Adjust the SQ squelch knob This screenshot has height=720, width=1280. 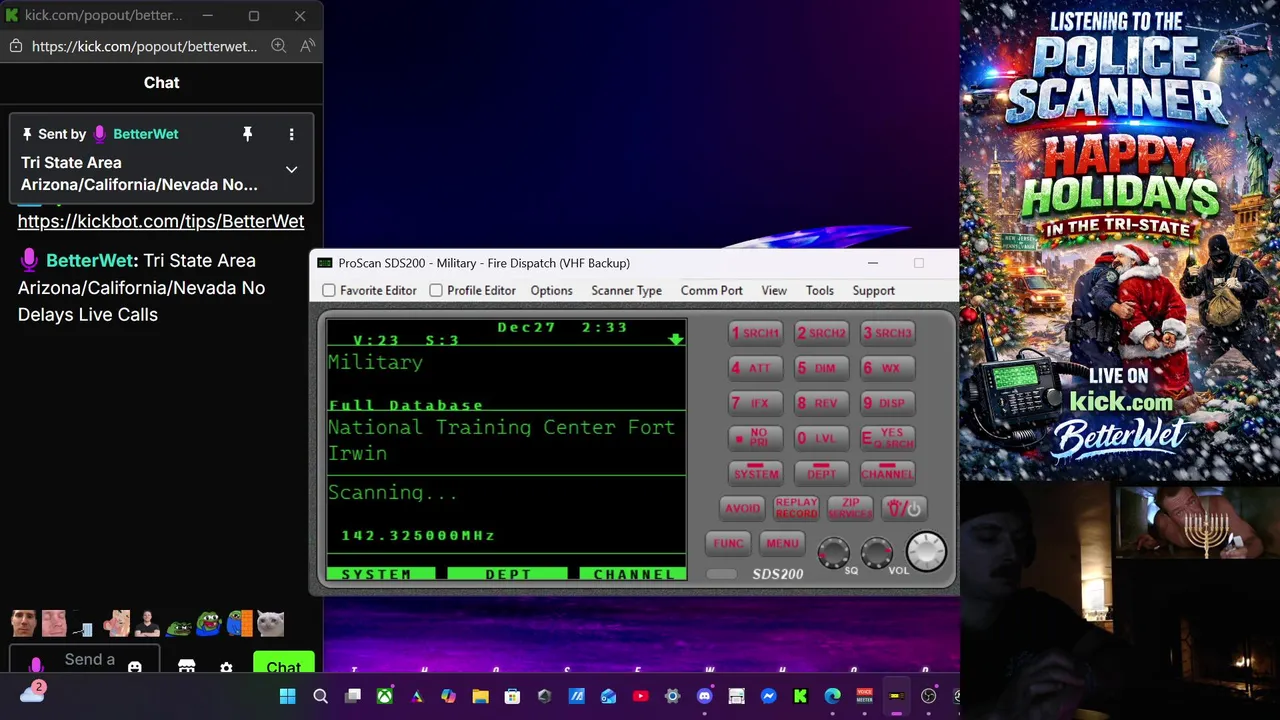833,552
